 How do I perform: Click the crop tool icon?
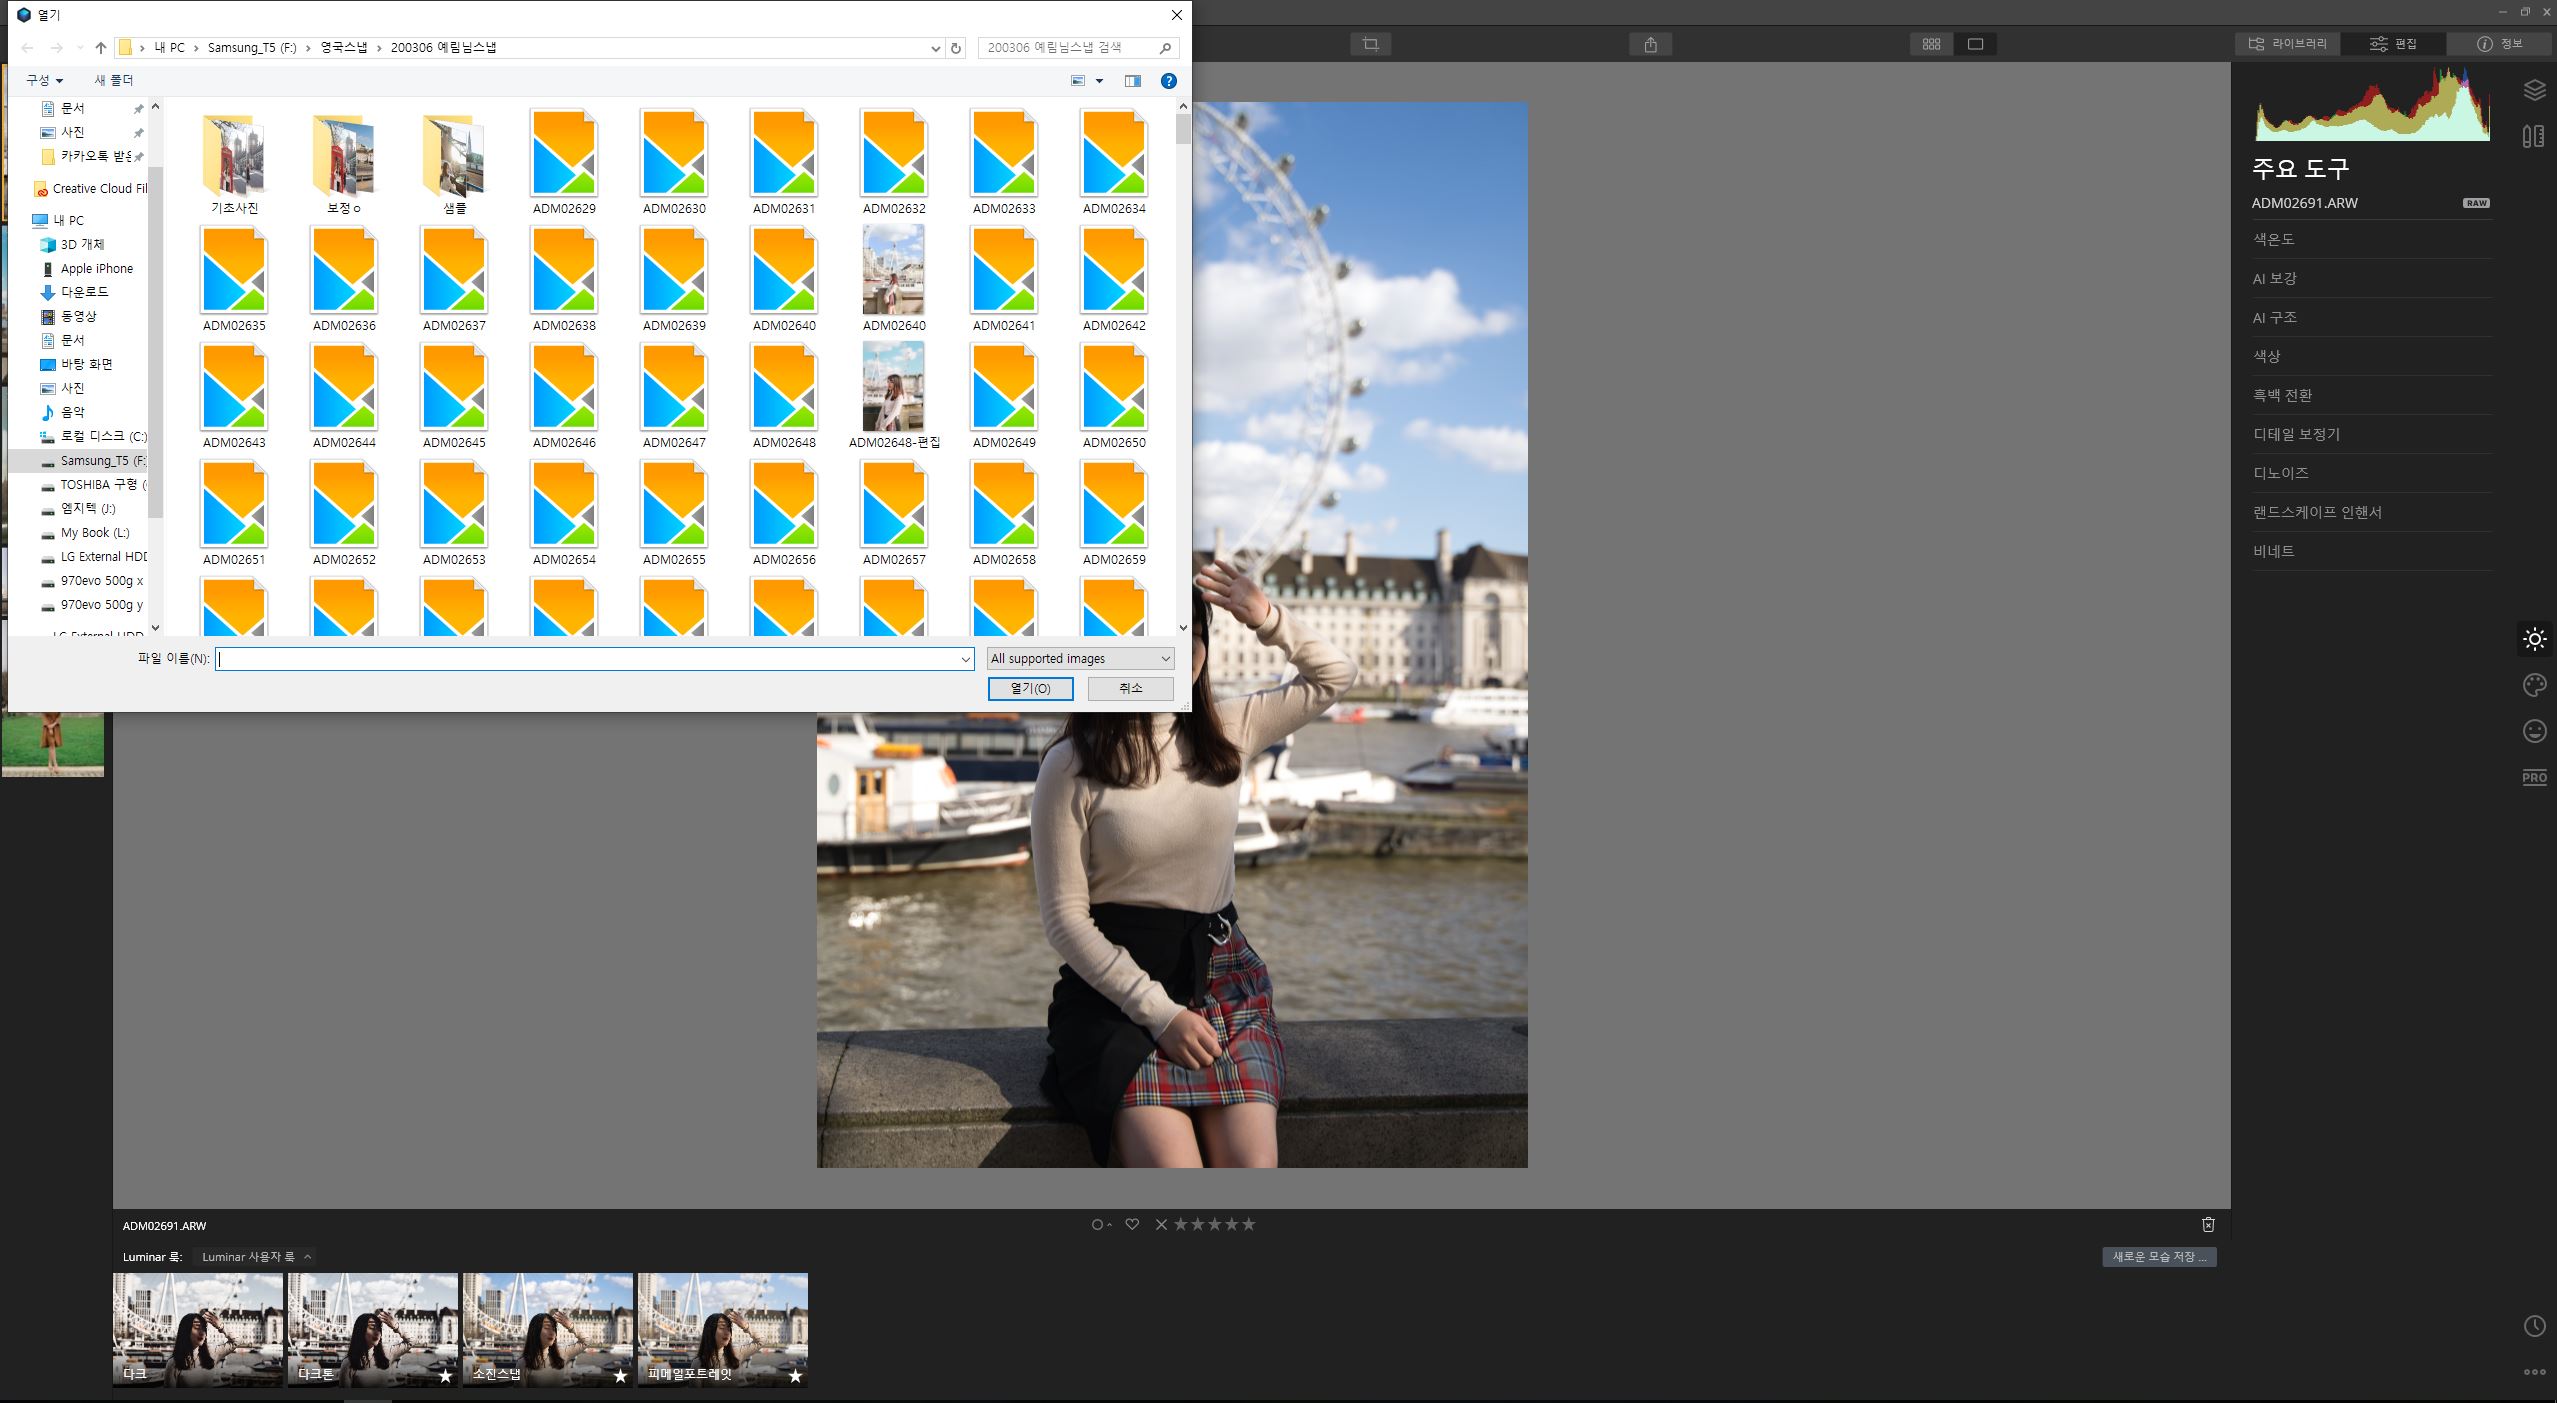[x=1370, y=44]
